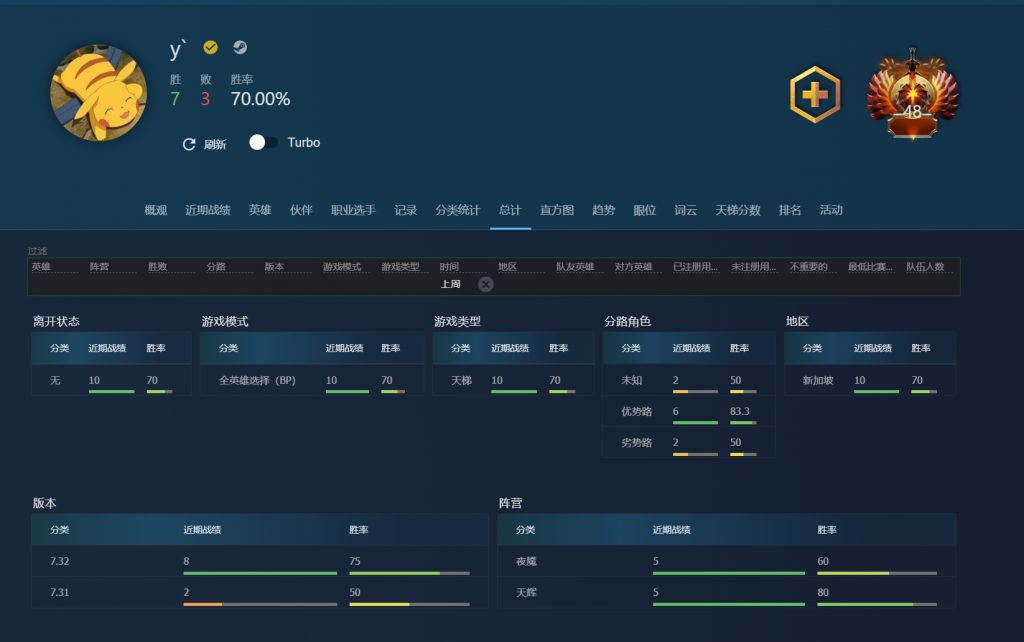Click the 7.32 win rate bar
1024x642 pixels.
(412, 570)
